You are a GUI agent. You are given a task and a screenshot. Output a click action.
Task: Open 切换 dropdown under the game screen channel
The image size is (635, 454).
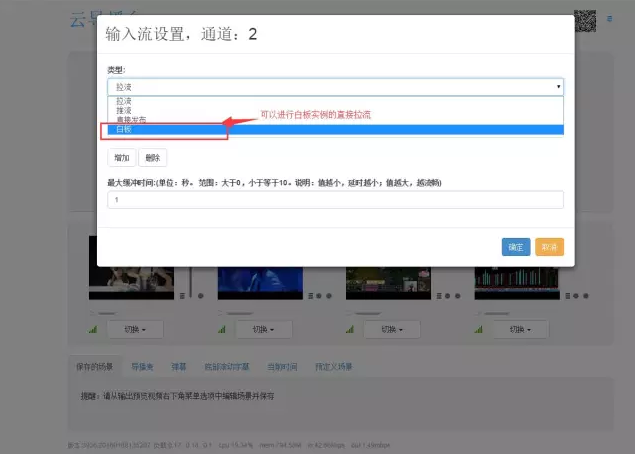point(392,330)
